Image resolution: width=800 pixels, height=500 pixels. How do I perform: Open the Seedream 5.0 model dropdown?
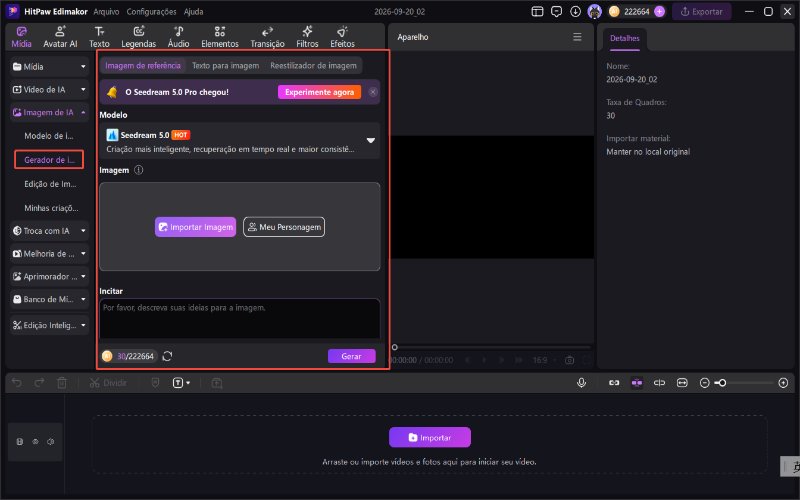coord(371,140)
